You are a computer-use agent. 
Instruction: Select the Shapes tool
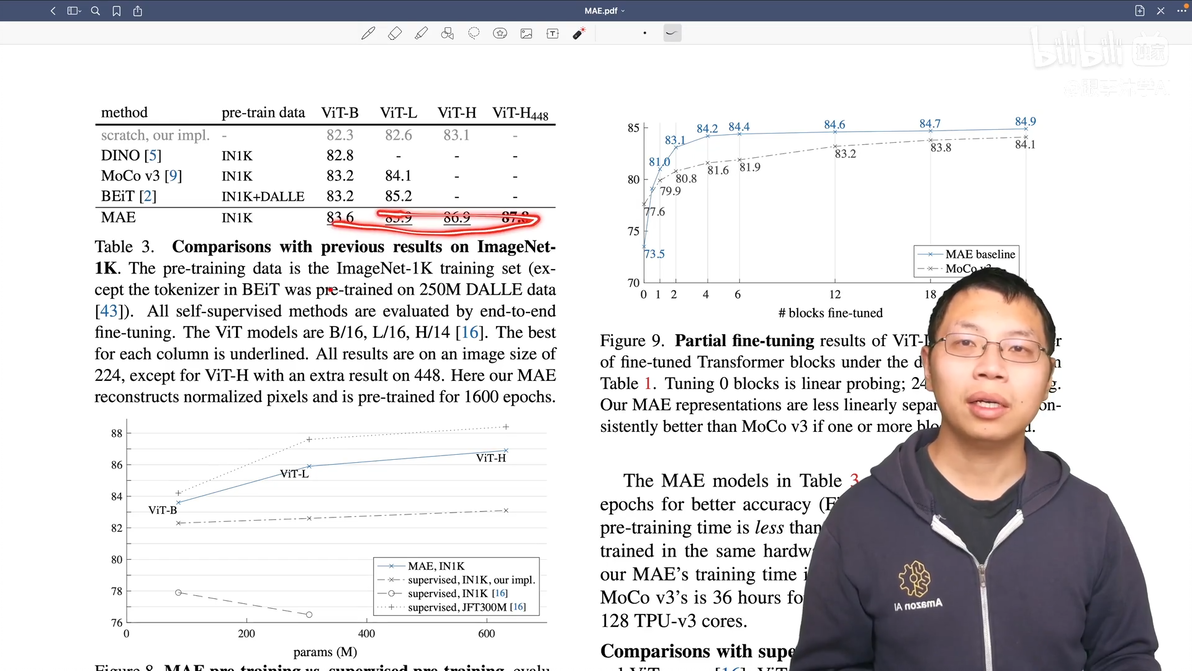tap(447, 33)
